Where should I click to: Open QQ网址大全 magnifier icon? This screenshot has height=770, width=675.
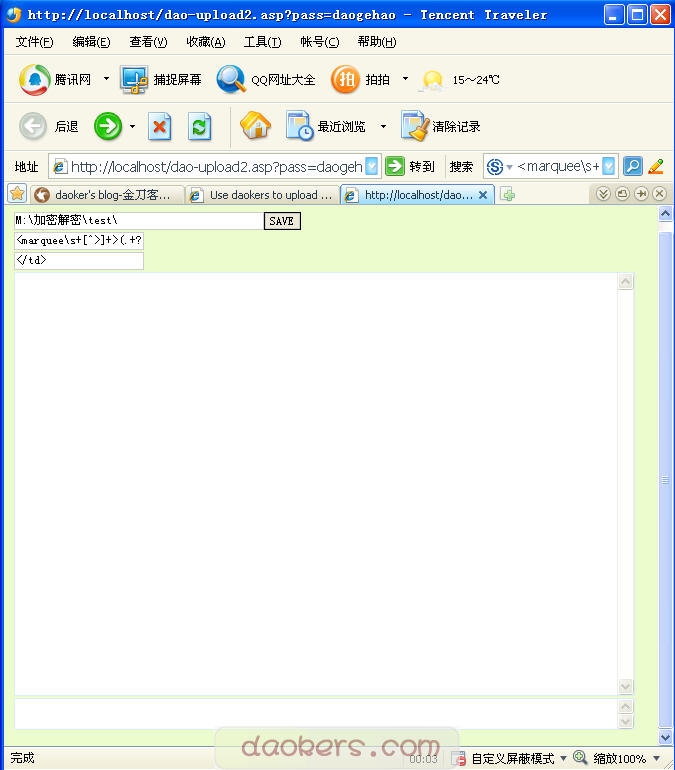point(231,79)
